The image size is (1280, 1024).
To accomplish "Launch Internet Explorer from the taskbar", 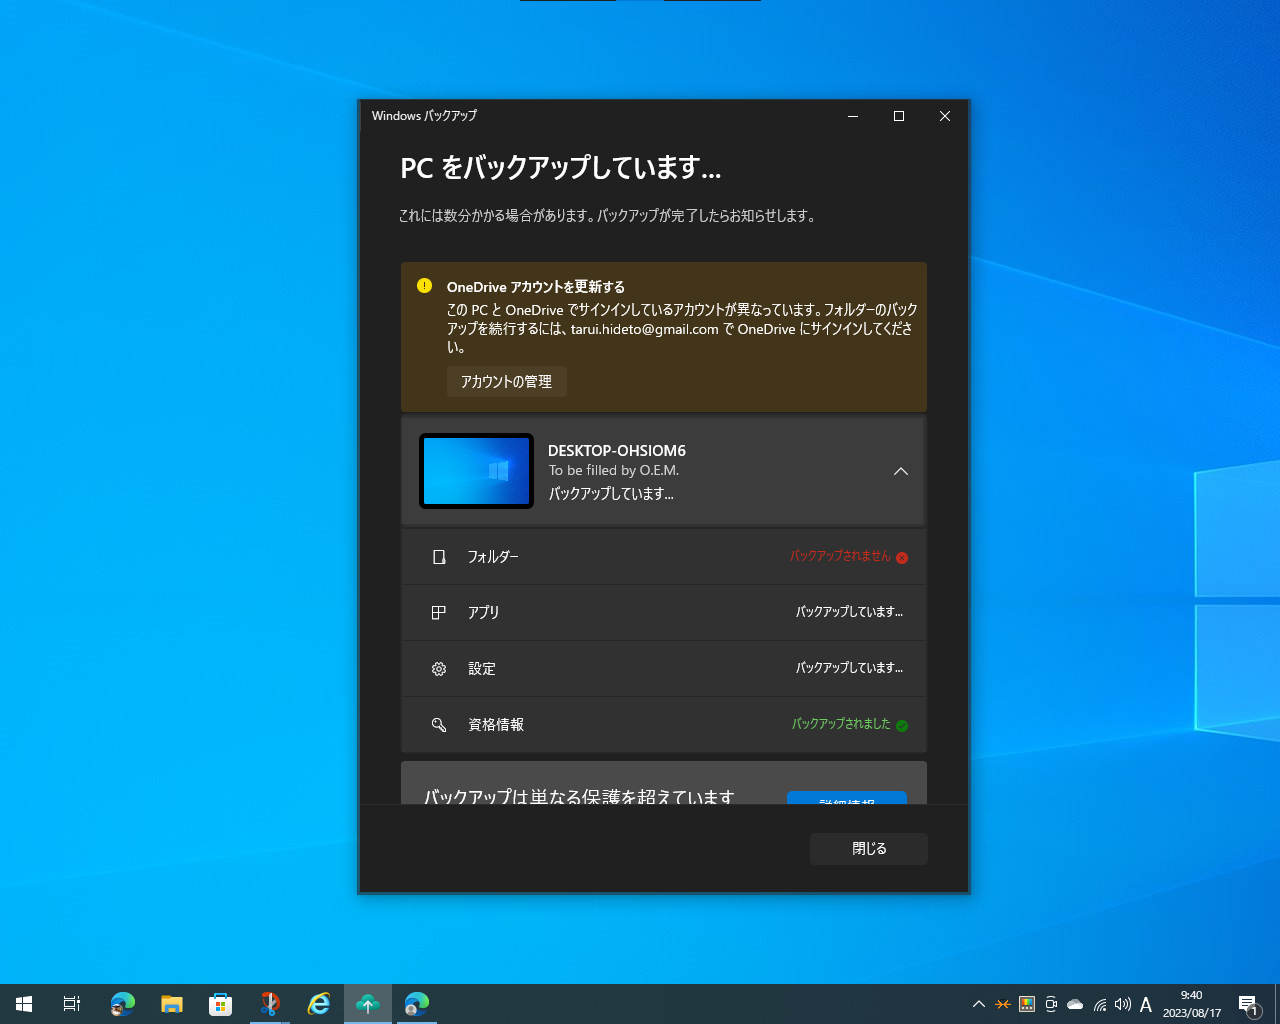I will (x=318, y=1003).
